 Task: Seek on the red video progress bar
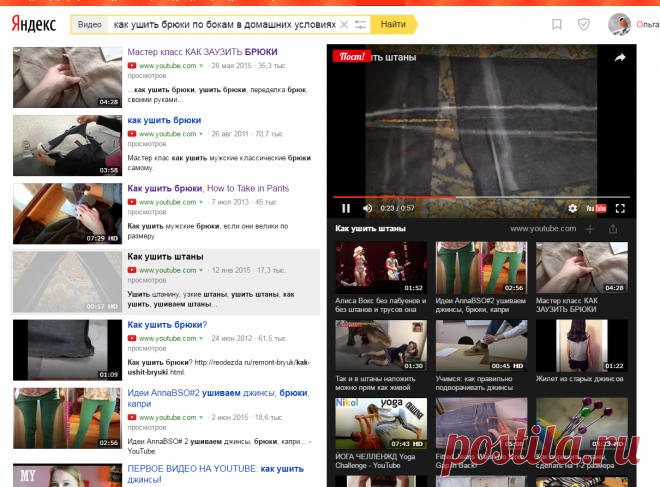tap(481, 197)
